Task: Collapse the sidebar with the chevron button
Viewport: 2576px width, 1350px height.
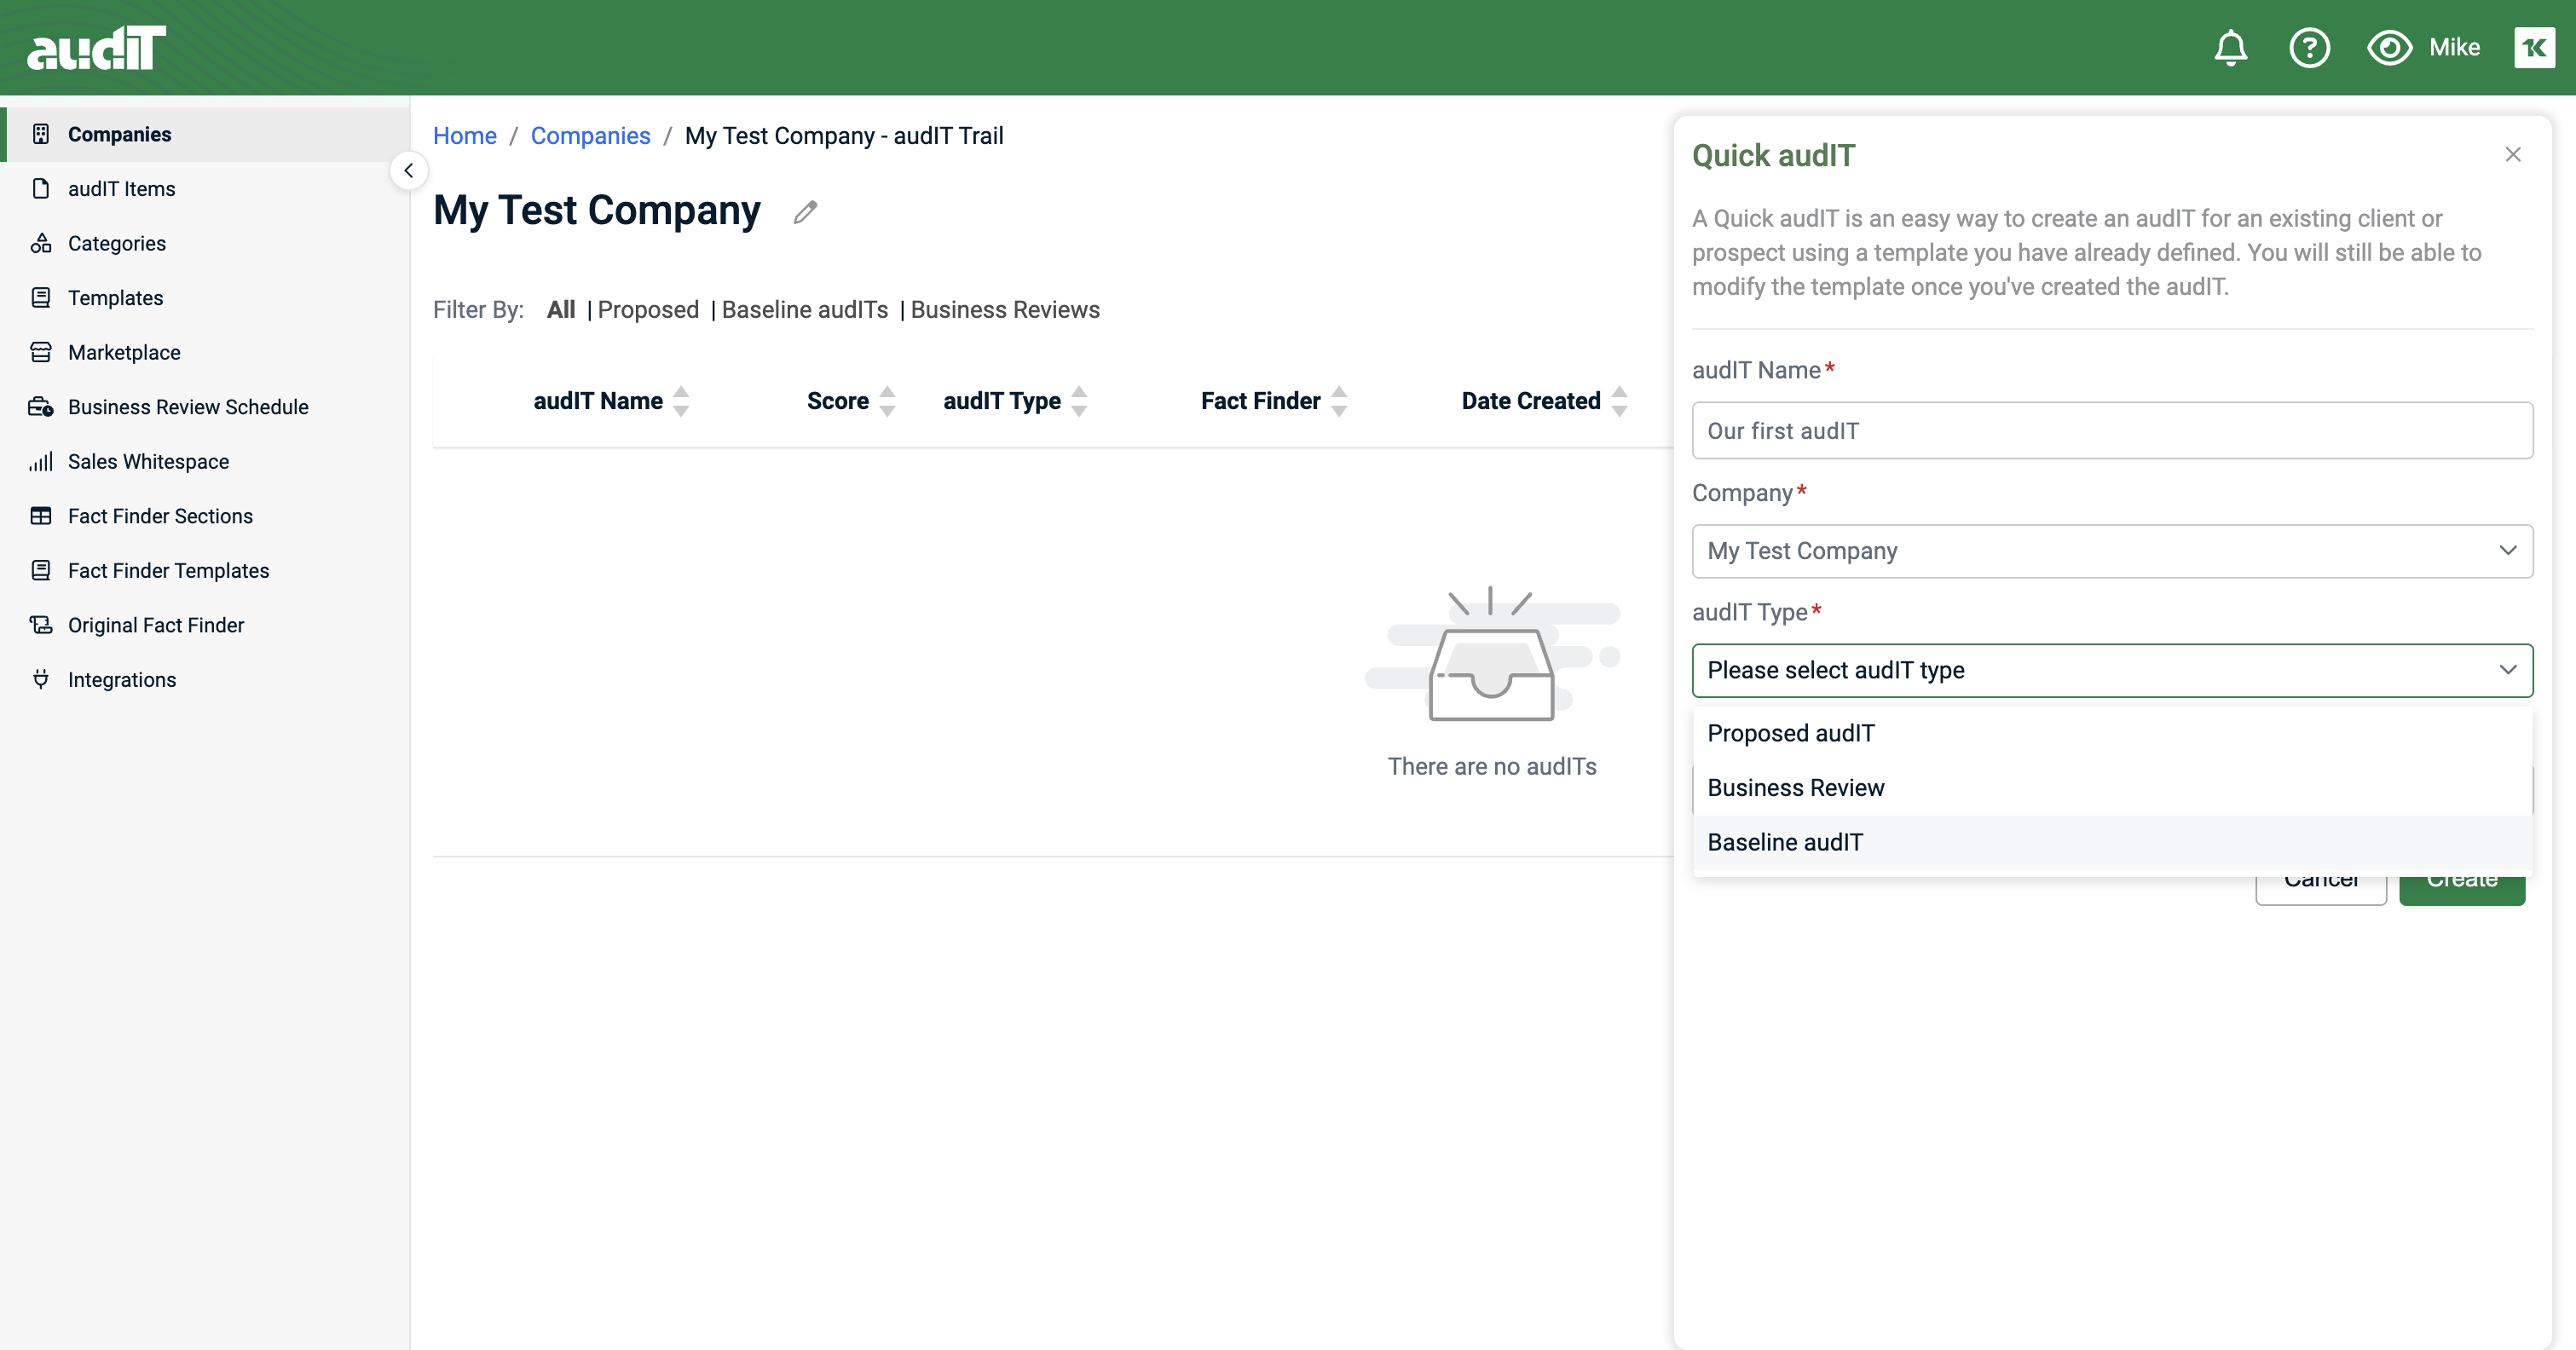Action: point(408,171)
